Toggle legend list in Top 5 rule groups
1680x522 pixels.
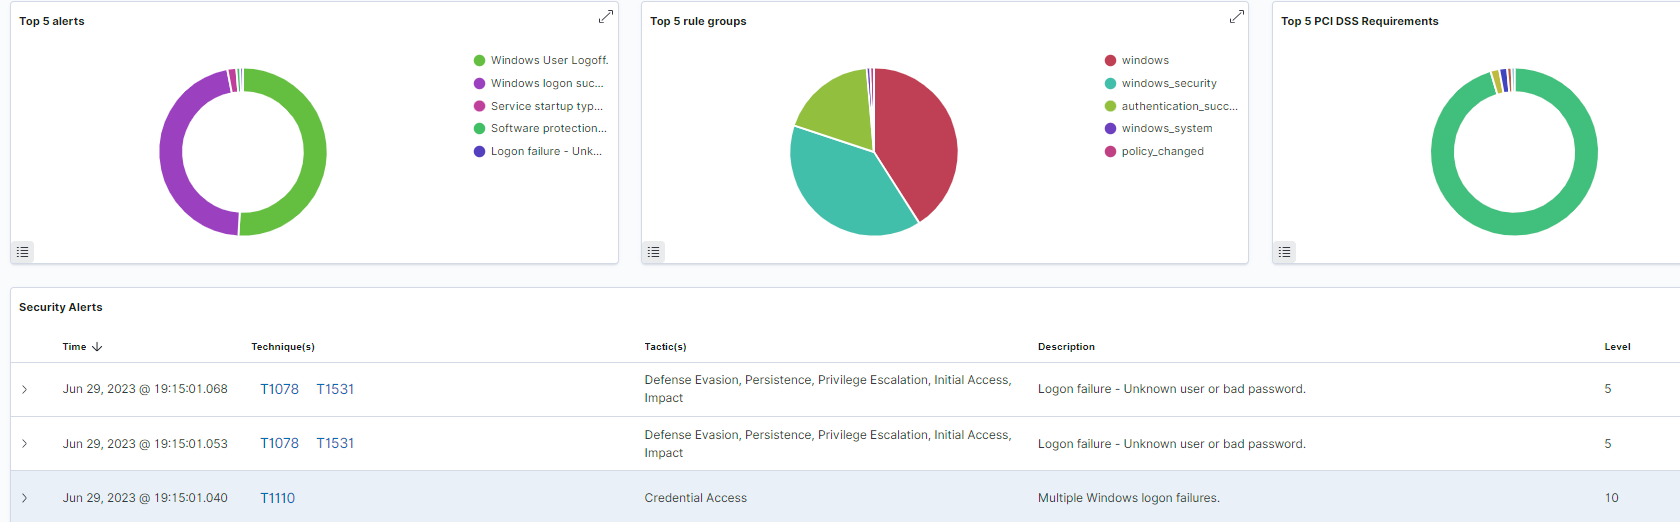pyautogui.click(x=654, y=252)
